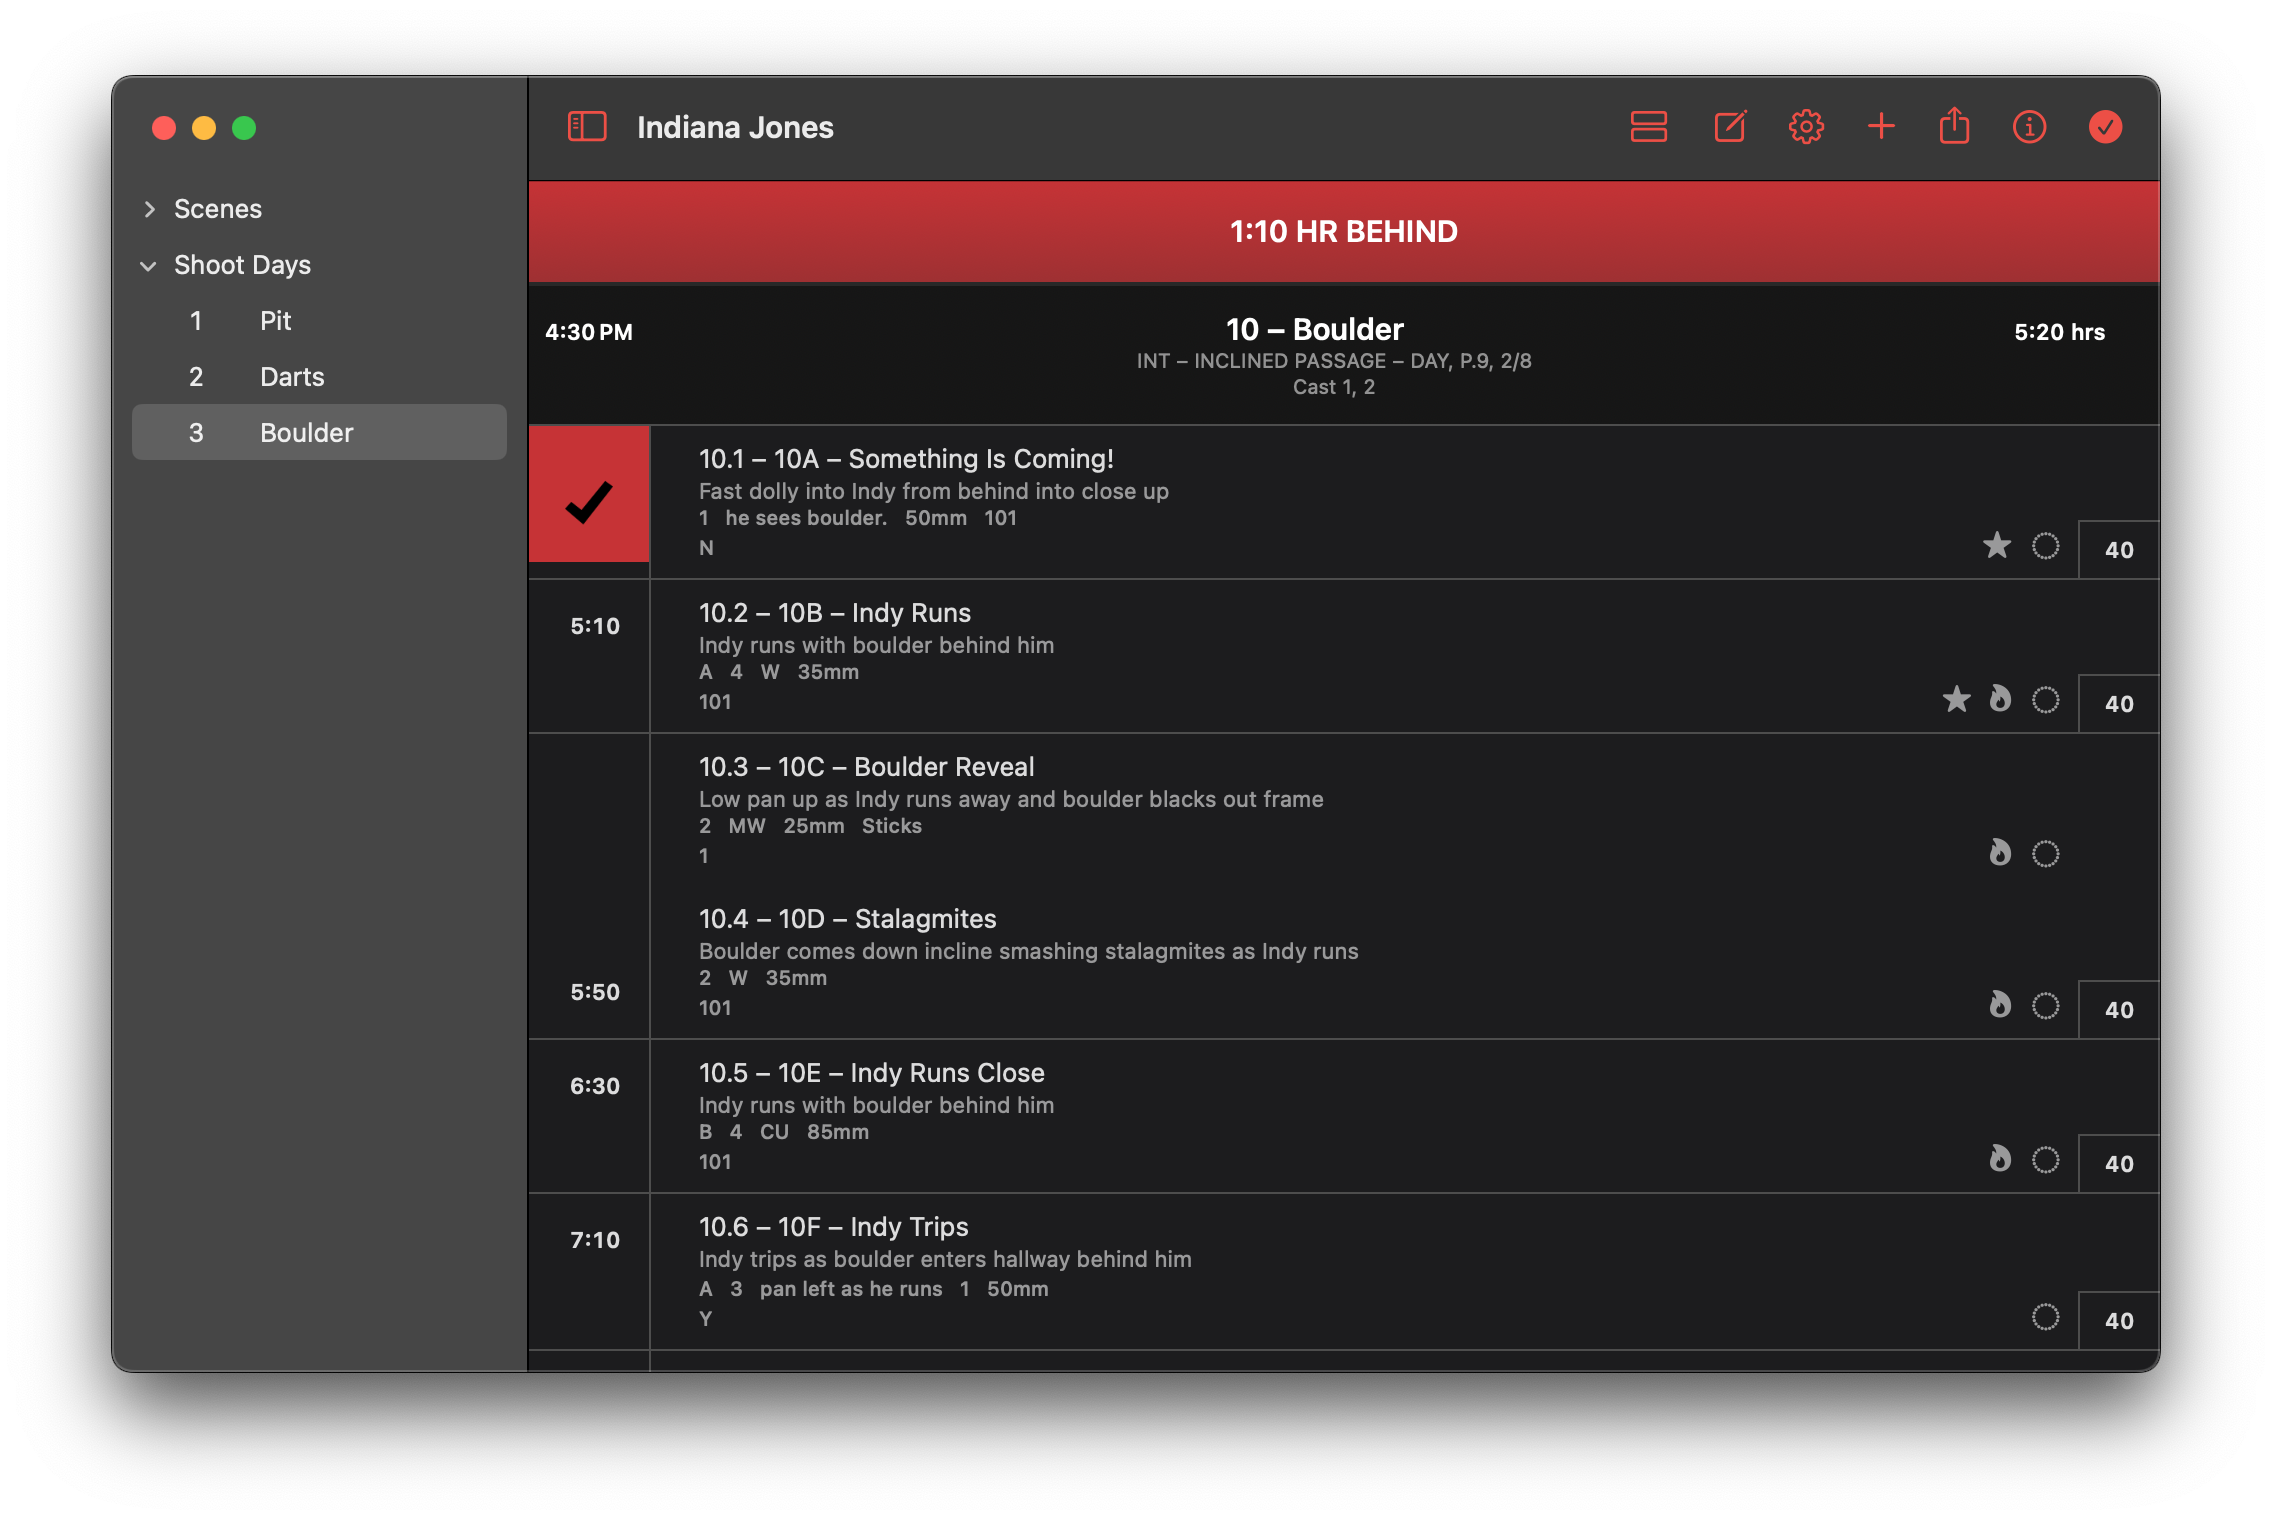Click the red checkmark toolbar button
The height and width of the screenshot is (1520, 2272).
pyautogui.click(x=2105, y=127)
